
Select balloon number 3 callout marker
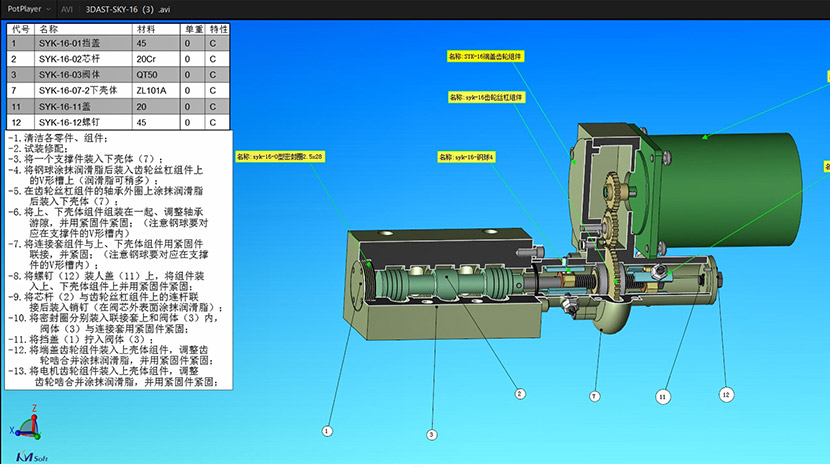pyautogui.click(x=432, y=435)
